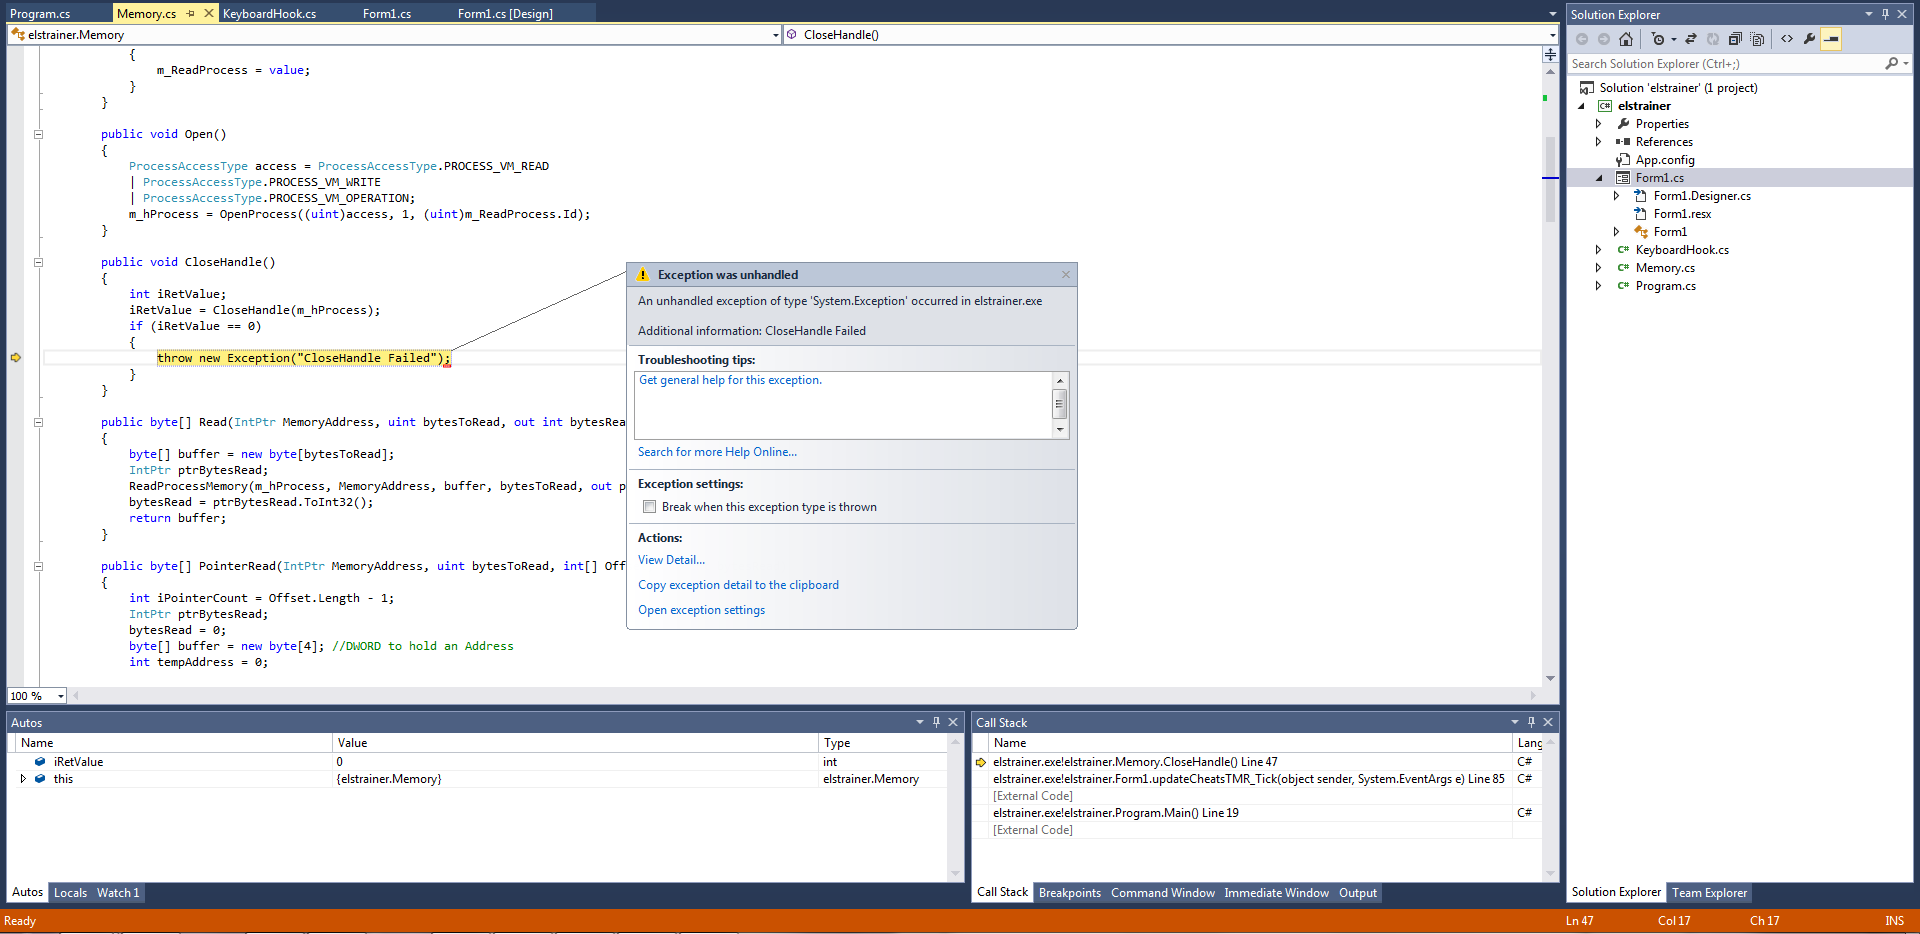Open the document tabs overflow dropdown
This screenshot has height=934, width=1920.
pos(1552,14)
